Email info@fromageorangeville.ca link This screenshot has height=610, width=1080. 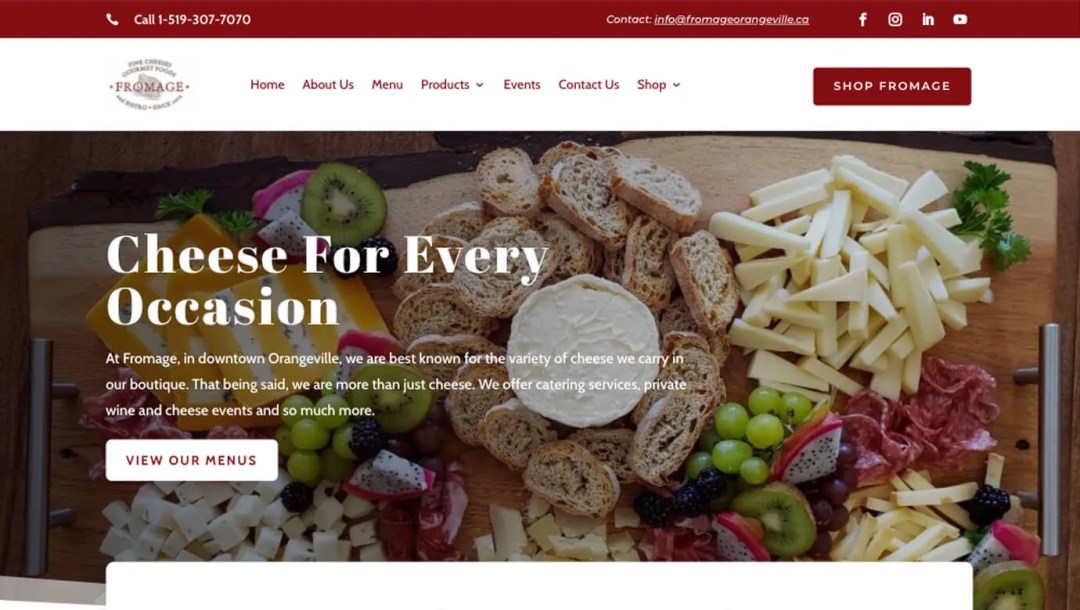click(731, 19)
